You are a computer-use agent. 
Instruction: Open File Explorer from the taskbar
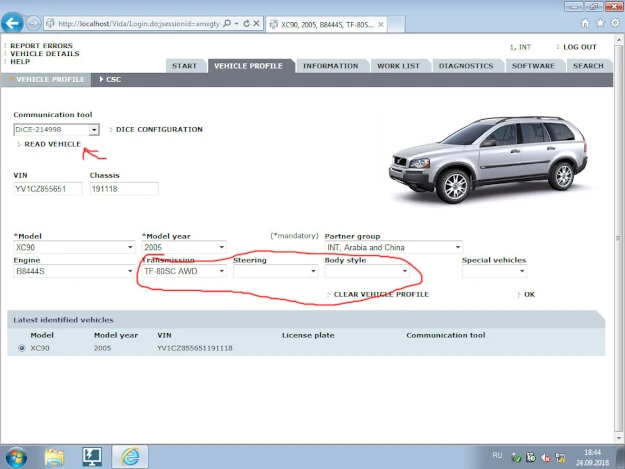point(55,456)
